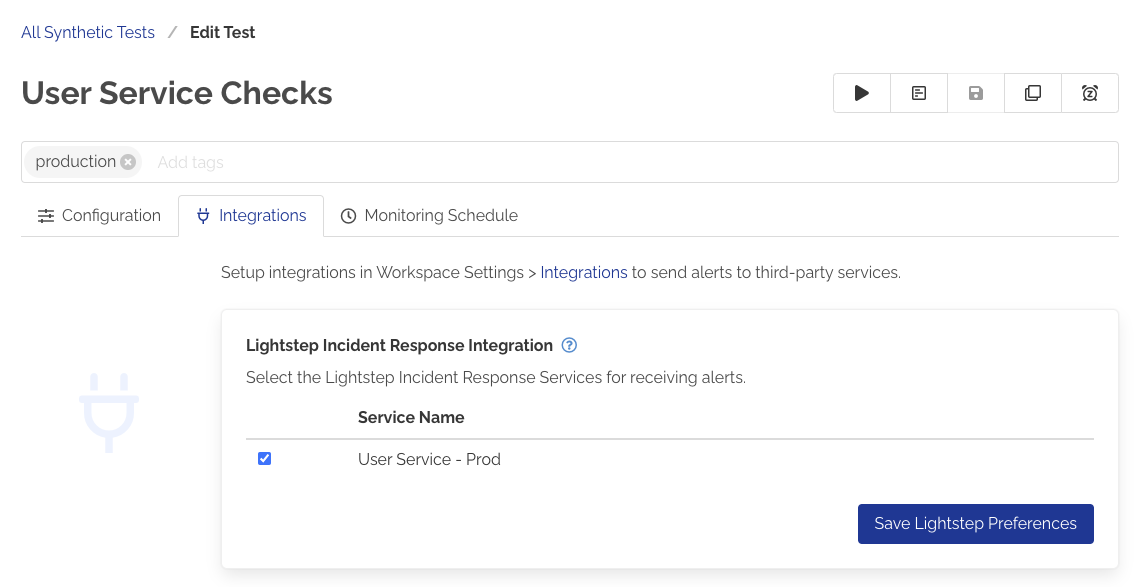1138x587 pixels.
Task: Snooze alerts with the alarm-clock icon
Action: click(1089, 92)
